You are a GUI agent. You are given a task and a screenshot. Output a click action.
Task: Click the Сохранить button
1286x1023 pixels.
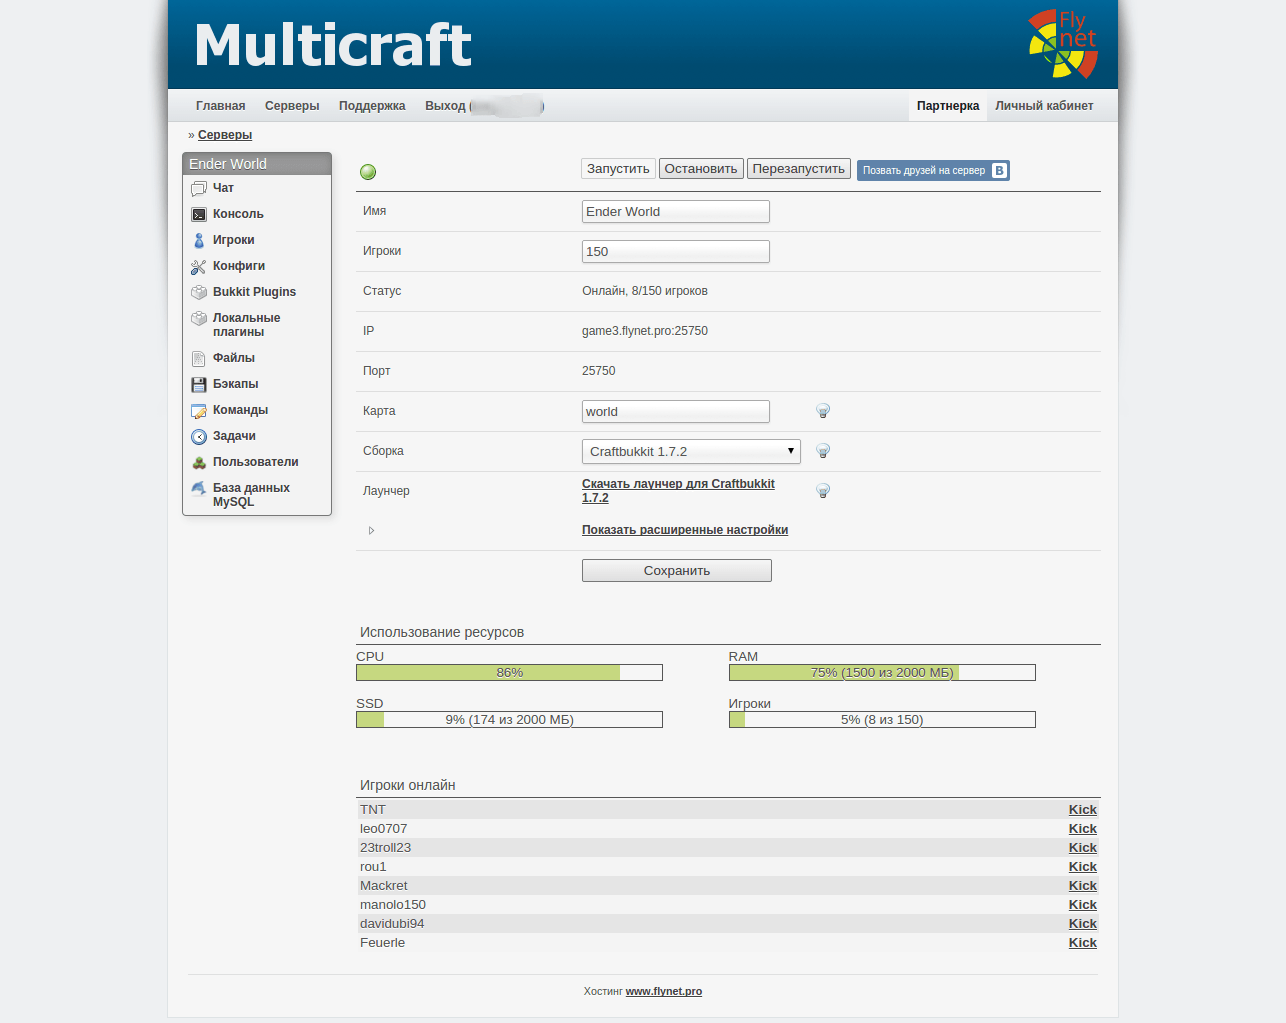click(x=677, y=571)
